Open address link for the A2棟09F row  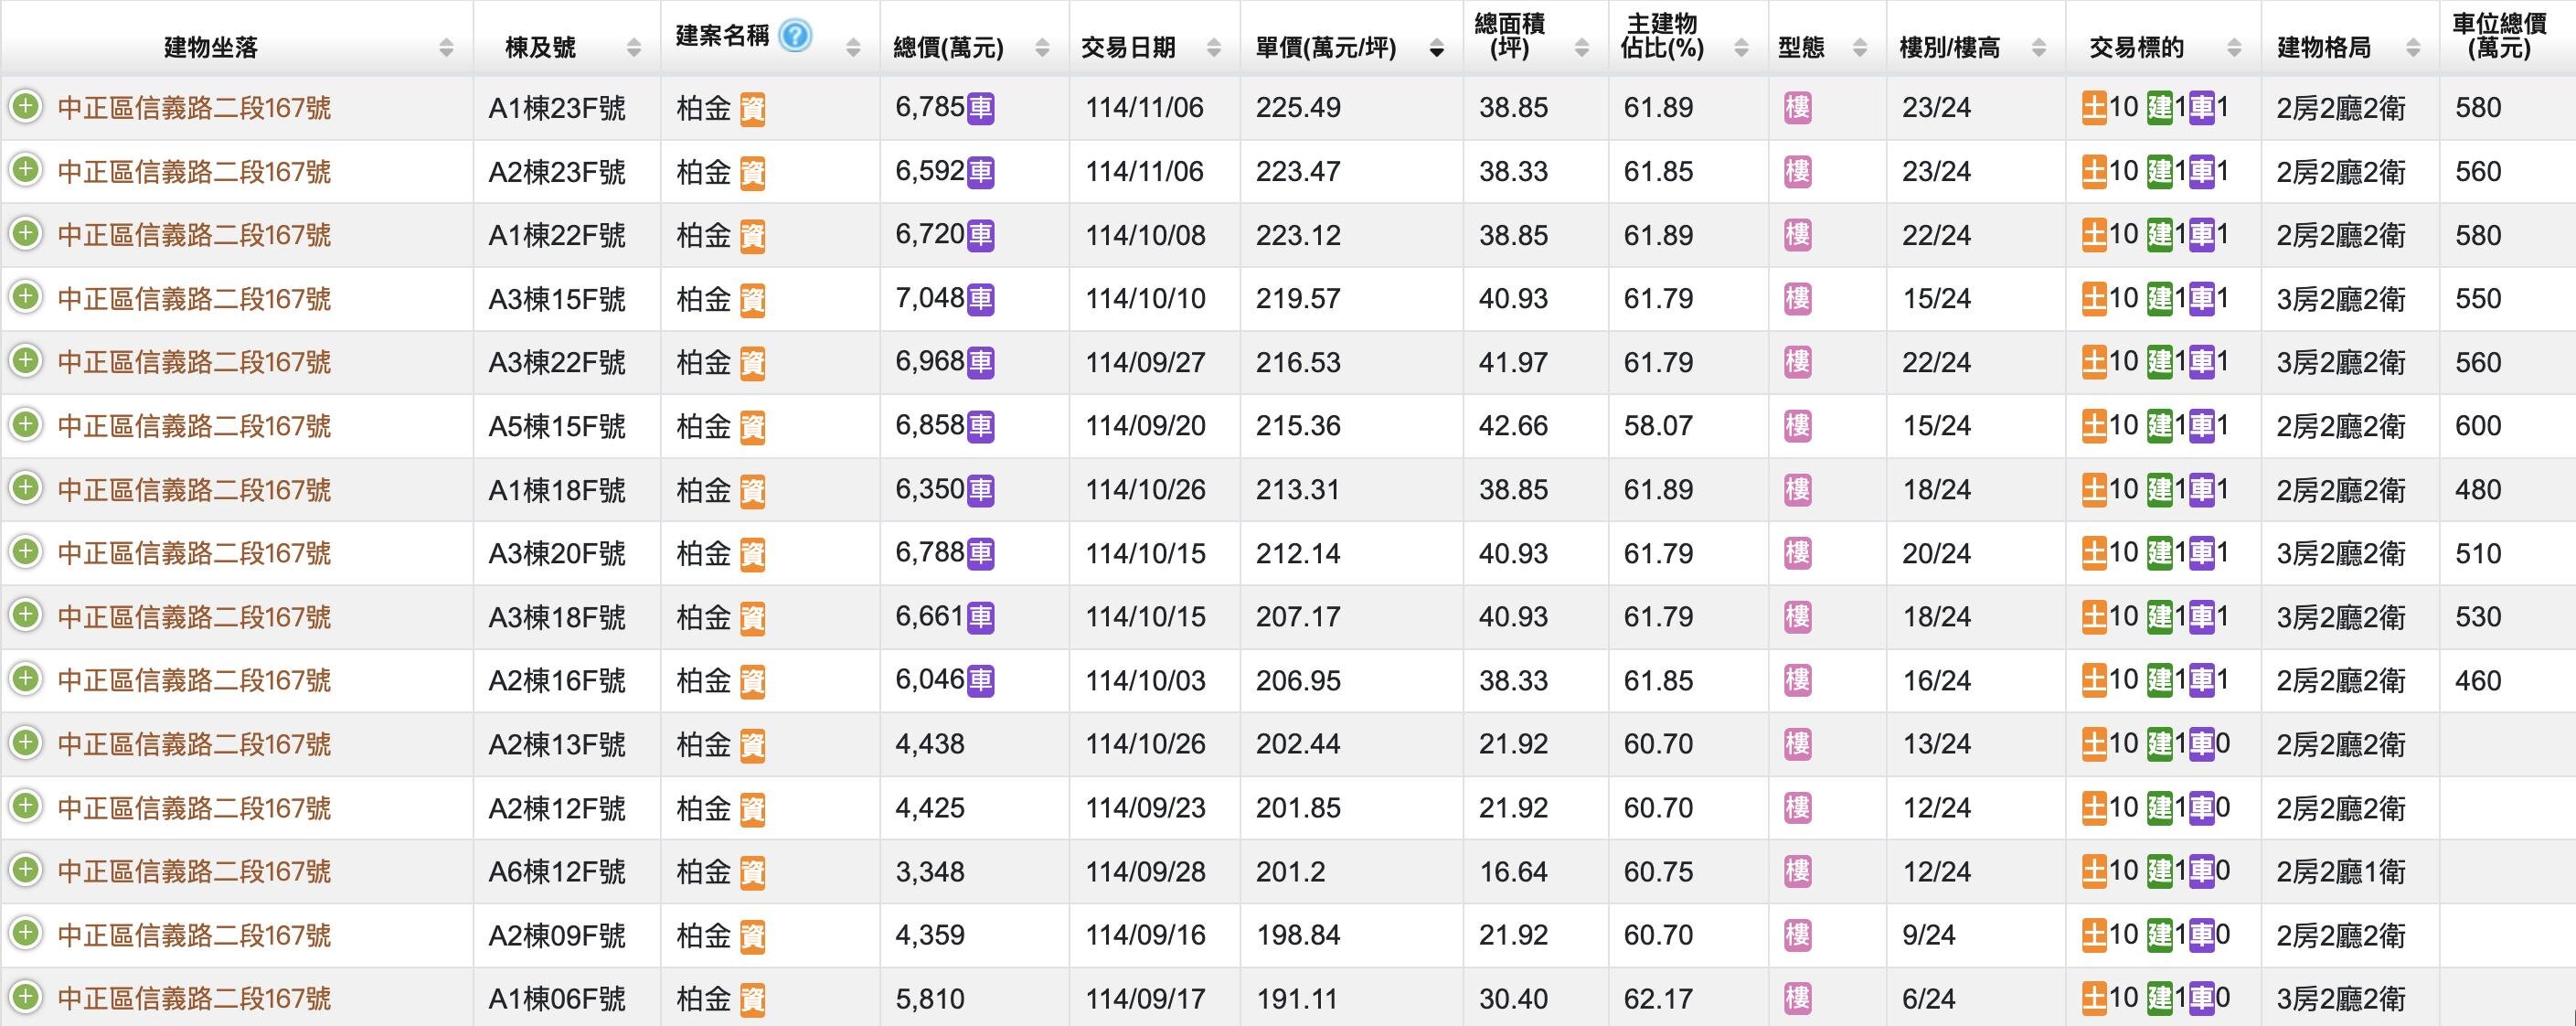194,936
